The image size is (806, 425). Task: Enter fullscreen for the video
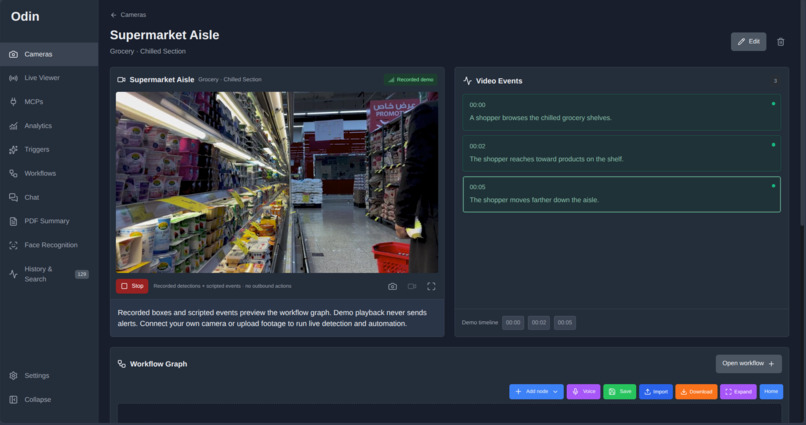coord(431,287)
